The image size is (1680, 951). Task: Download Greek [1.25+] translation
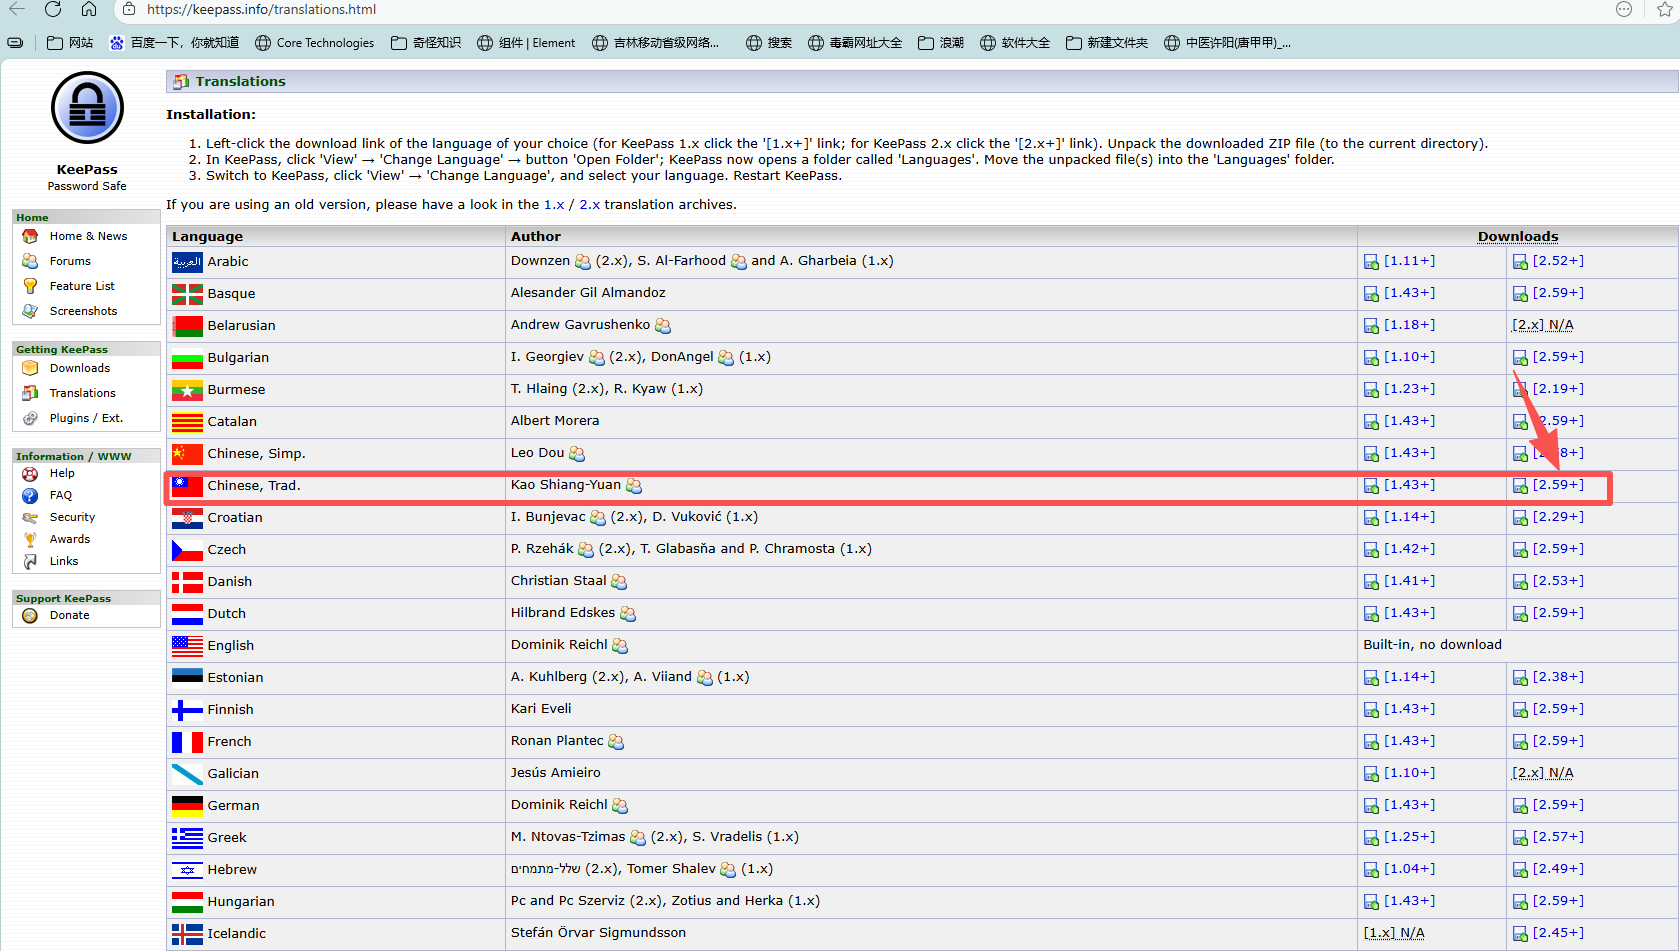(x=1409, y=837)
